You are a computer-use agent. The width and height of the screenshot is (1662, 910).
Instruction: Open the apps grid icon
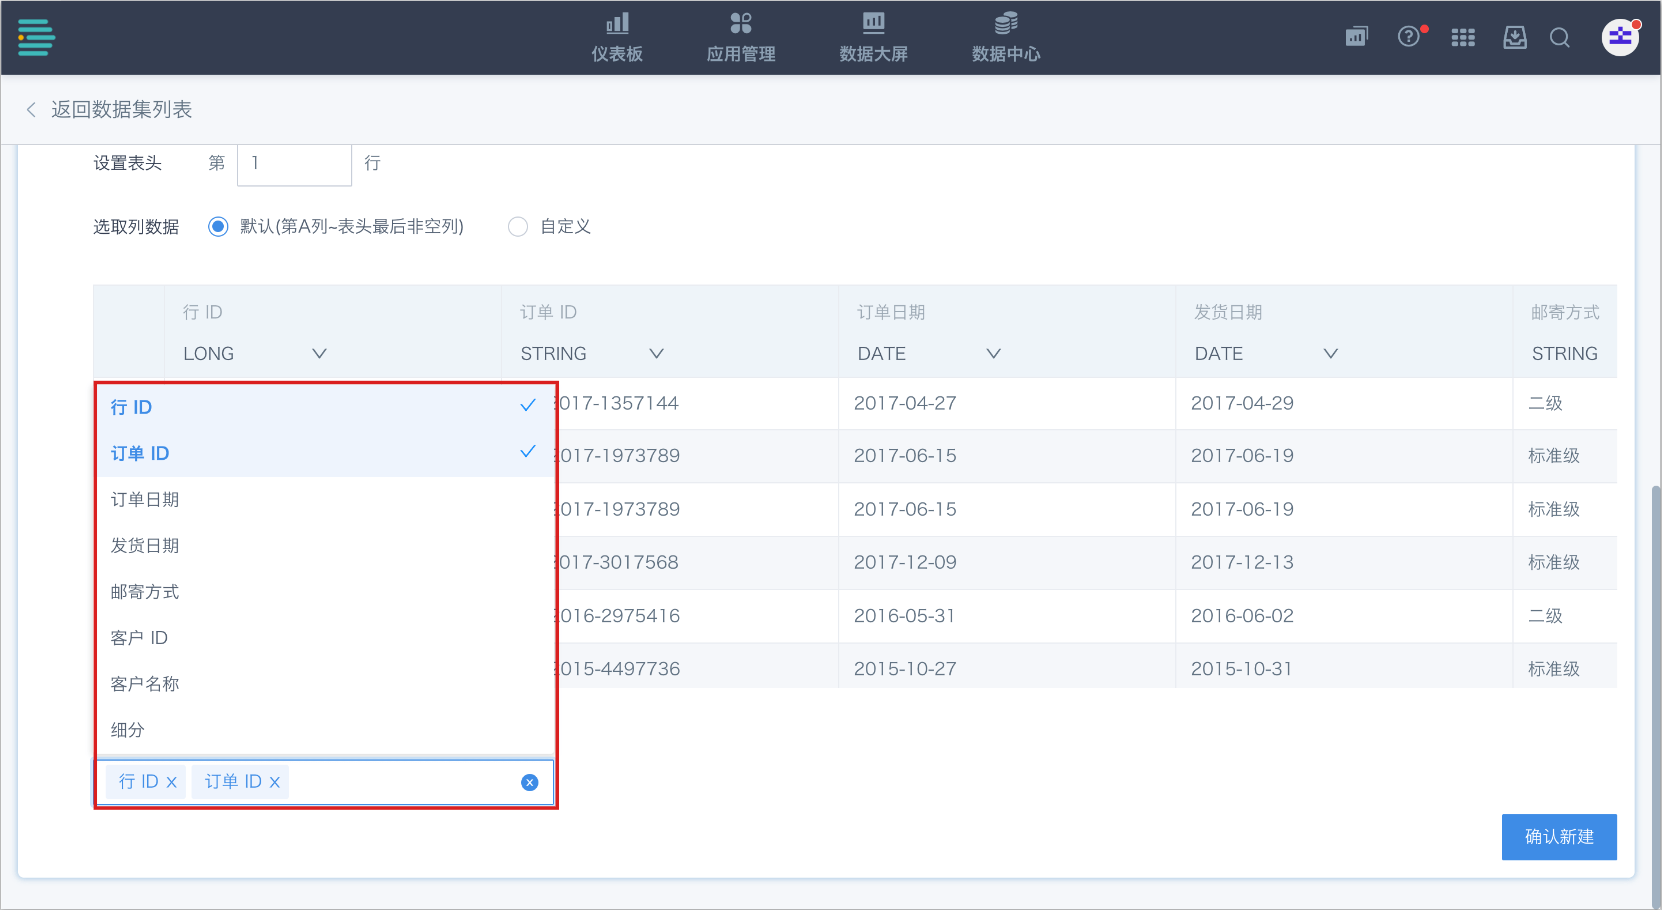tap(1463, 38)
